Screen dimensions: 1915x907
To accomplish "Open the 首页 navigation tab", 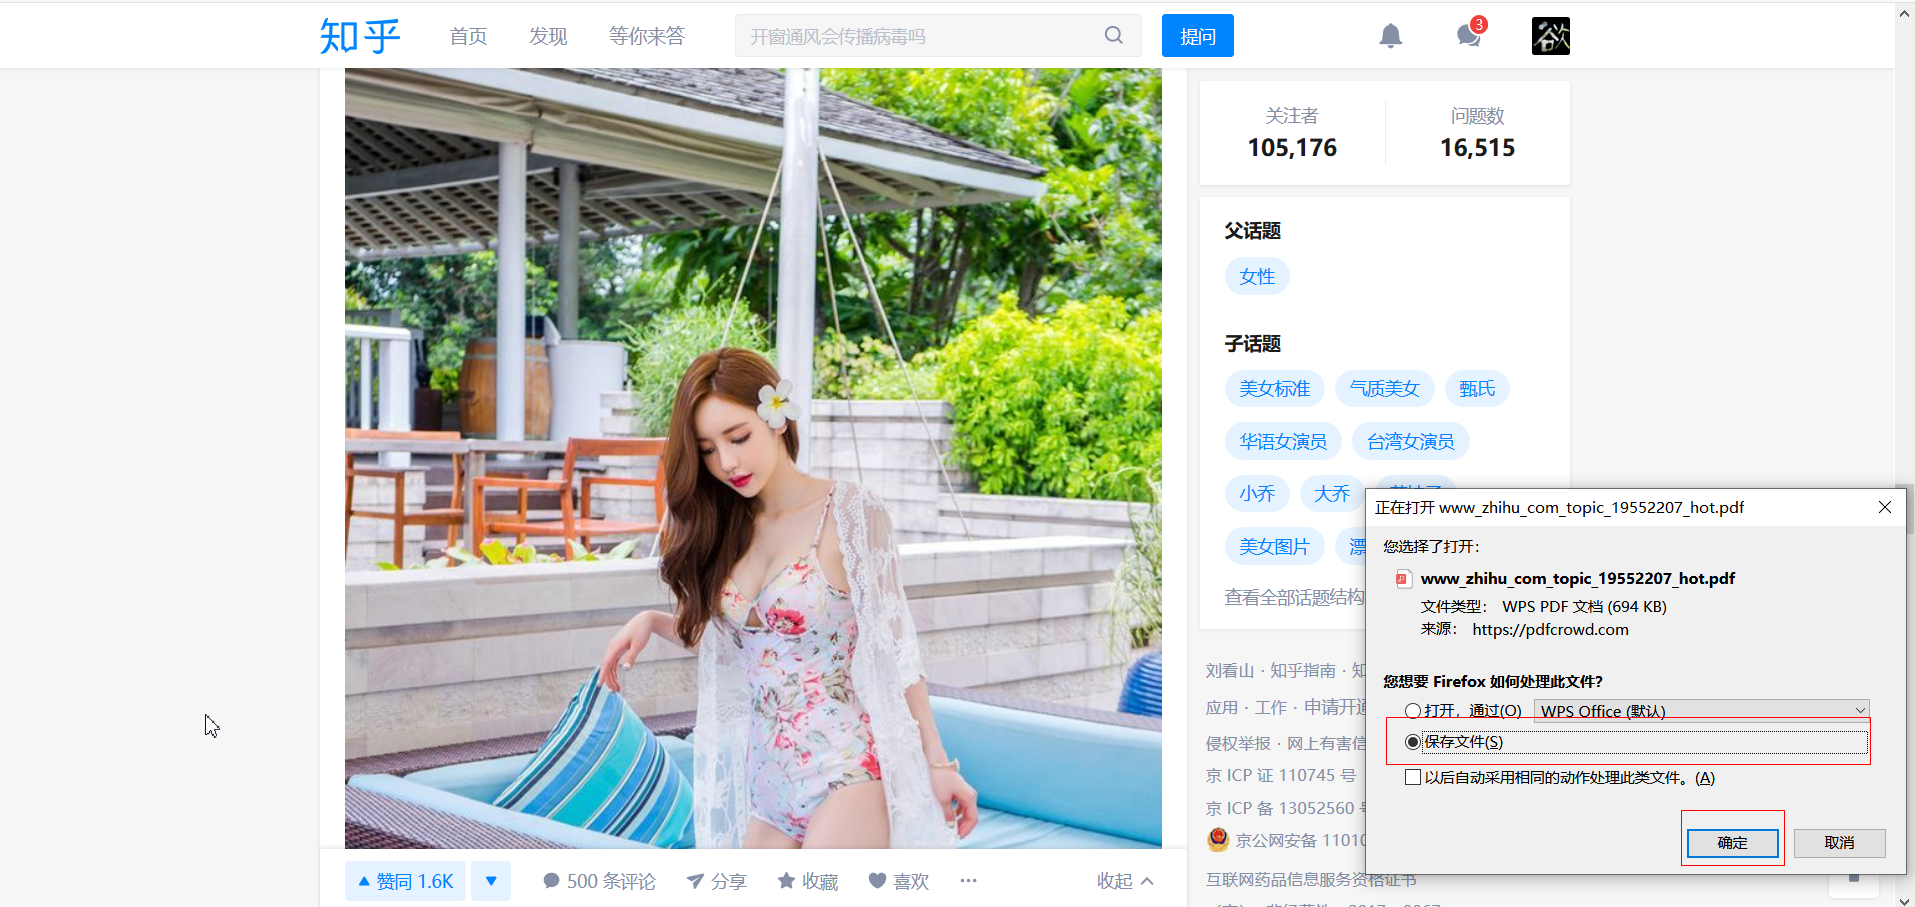I will point(468,37).
